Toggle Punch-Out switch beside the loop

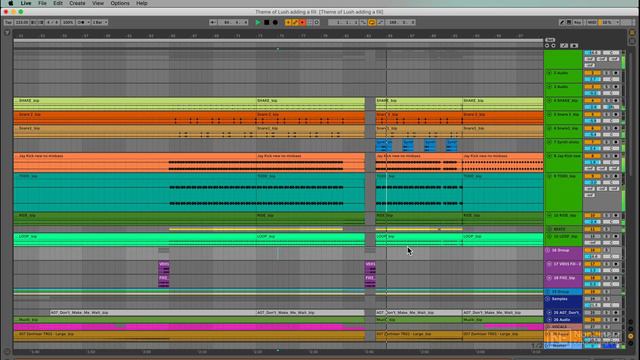(x=380, y=22)
